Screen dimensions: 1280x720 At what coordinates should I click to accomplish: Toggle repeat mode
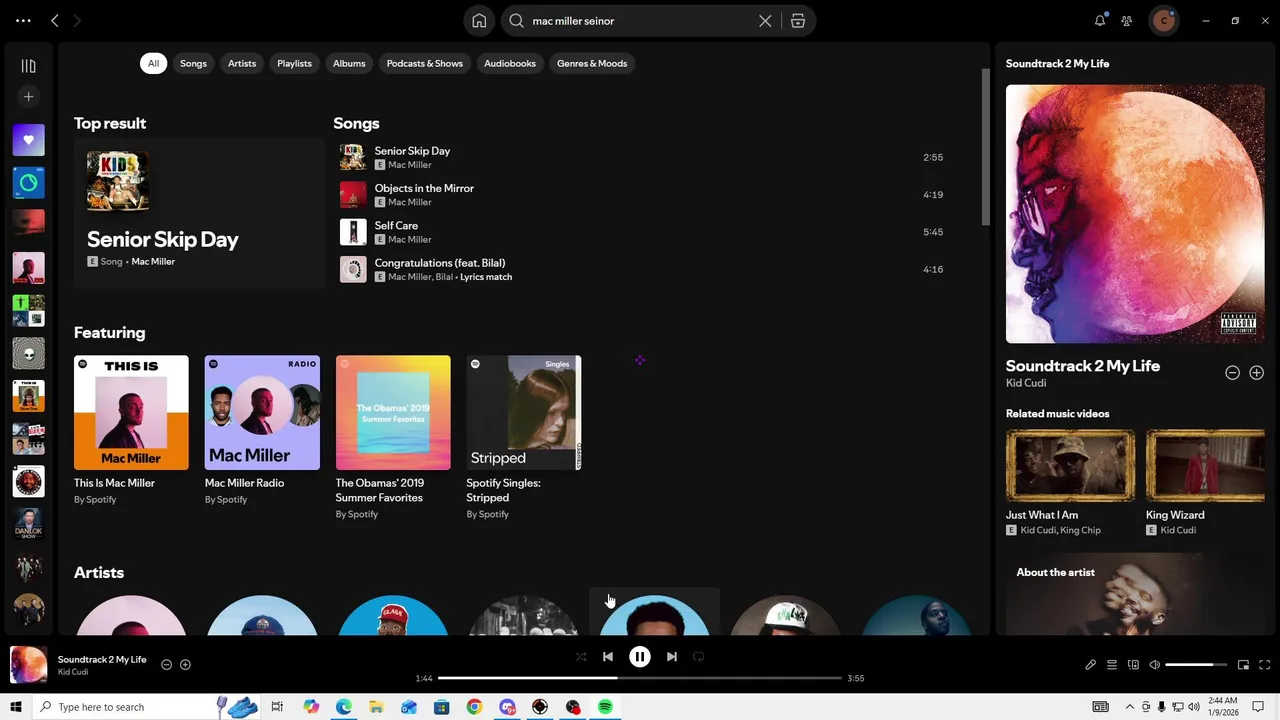coord(699,657)
